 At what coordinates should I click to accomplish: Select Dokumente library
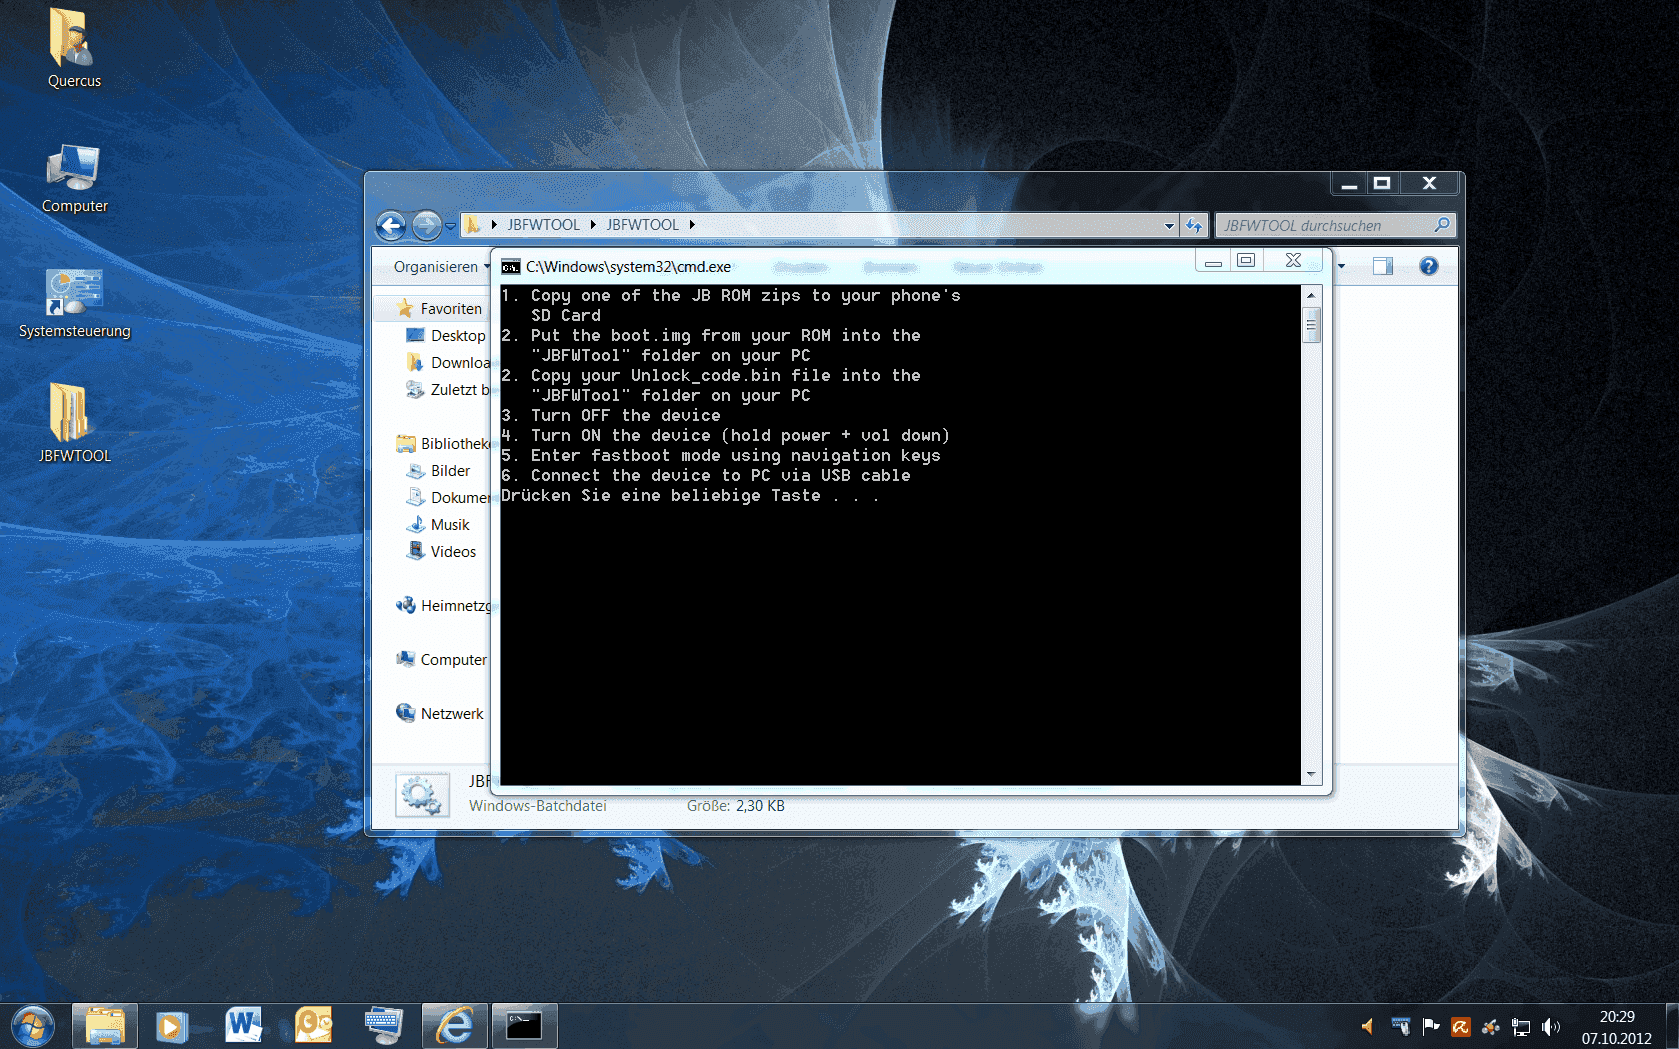click(x=449, y=497)
